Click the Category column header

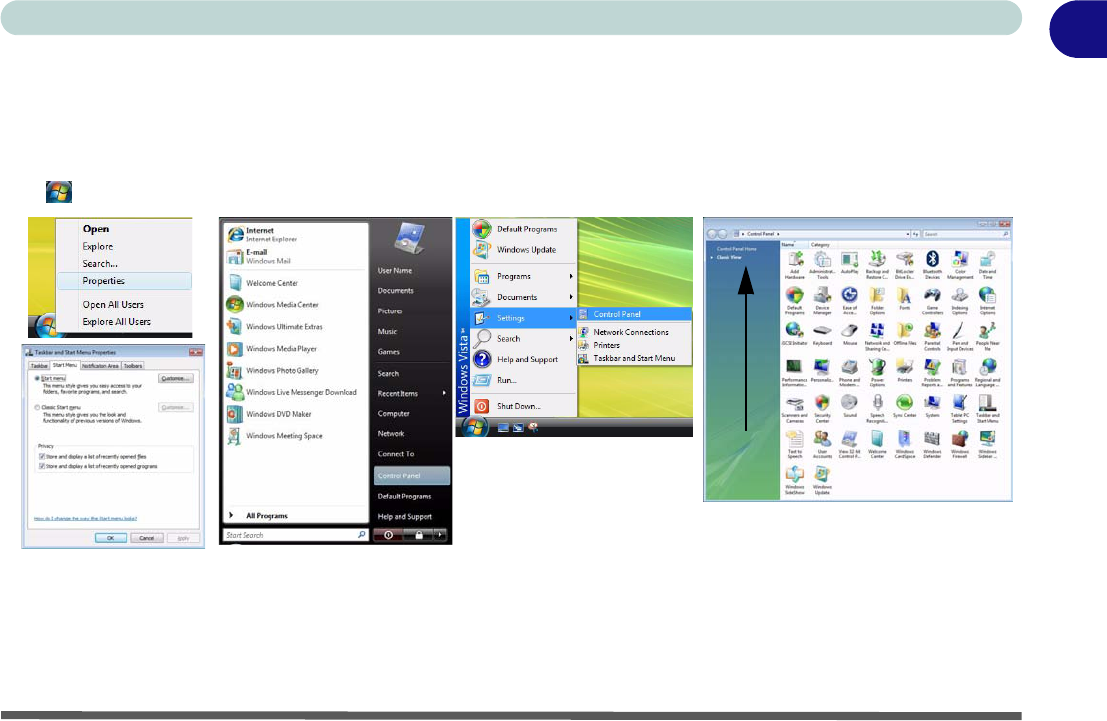tap(820, 244)
